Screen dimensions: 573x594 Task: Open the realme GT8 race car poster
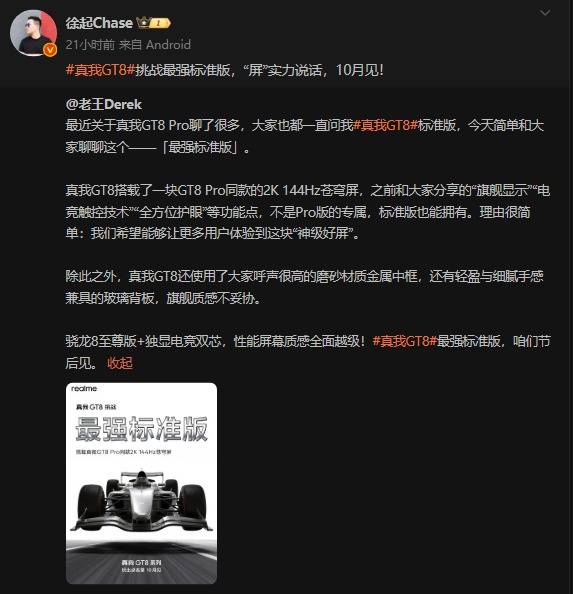click(142, 483)
